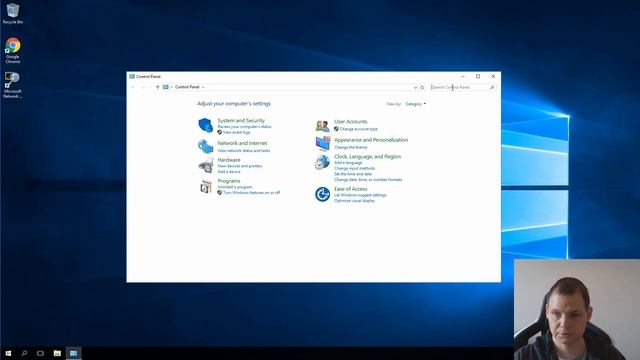Image resolution: width=640 pixels, height=360 pixels.
Task: Open File Explorer from the taskbar
Action: [57, 353]
